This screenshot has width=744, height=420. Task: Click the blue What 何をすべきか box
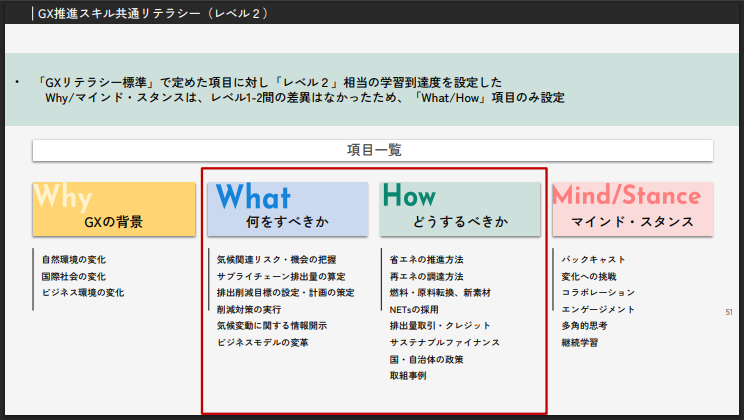(287, 208)
